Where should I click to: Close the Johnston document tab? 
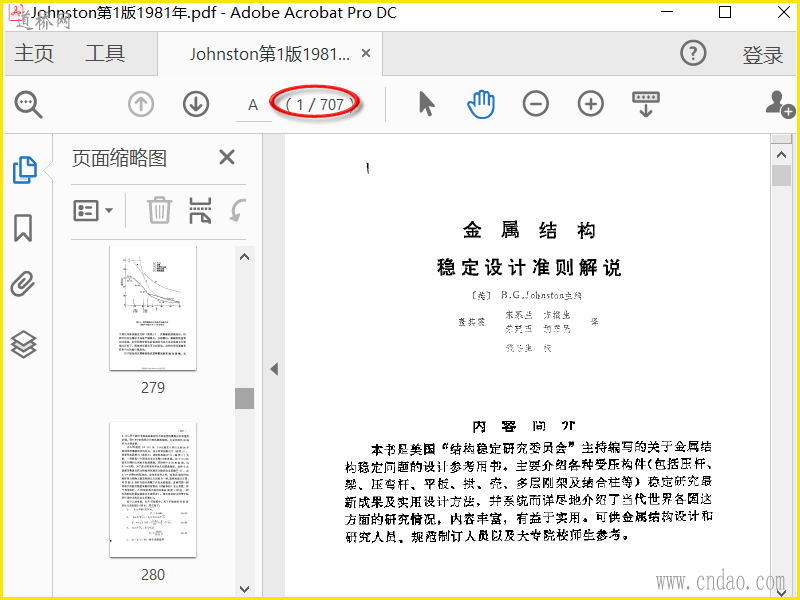pyautogui.click(x=366, y=53)
